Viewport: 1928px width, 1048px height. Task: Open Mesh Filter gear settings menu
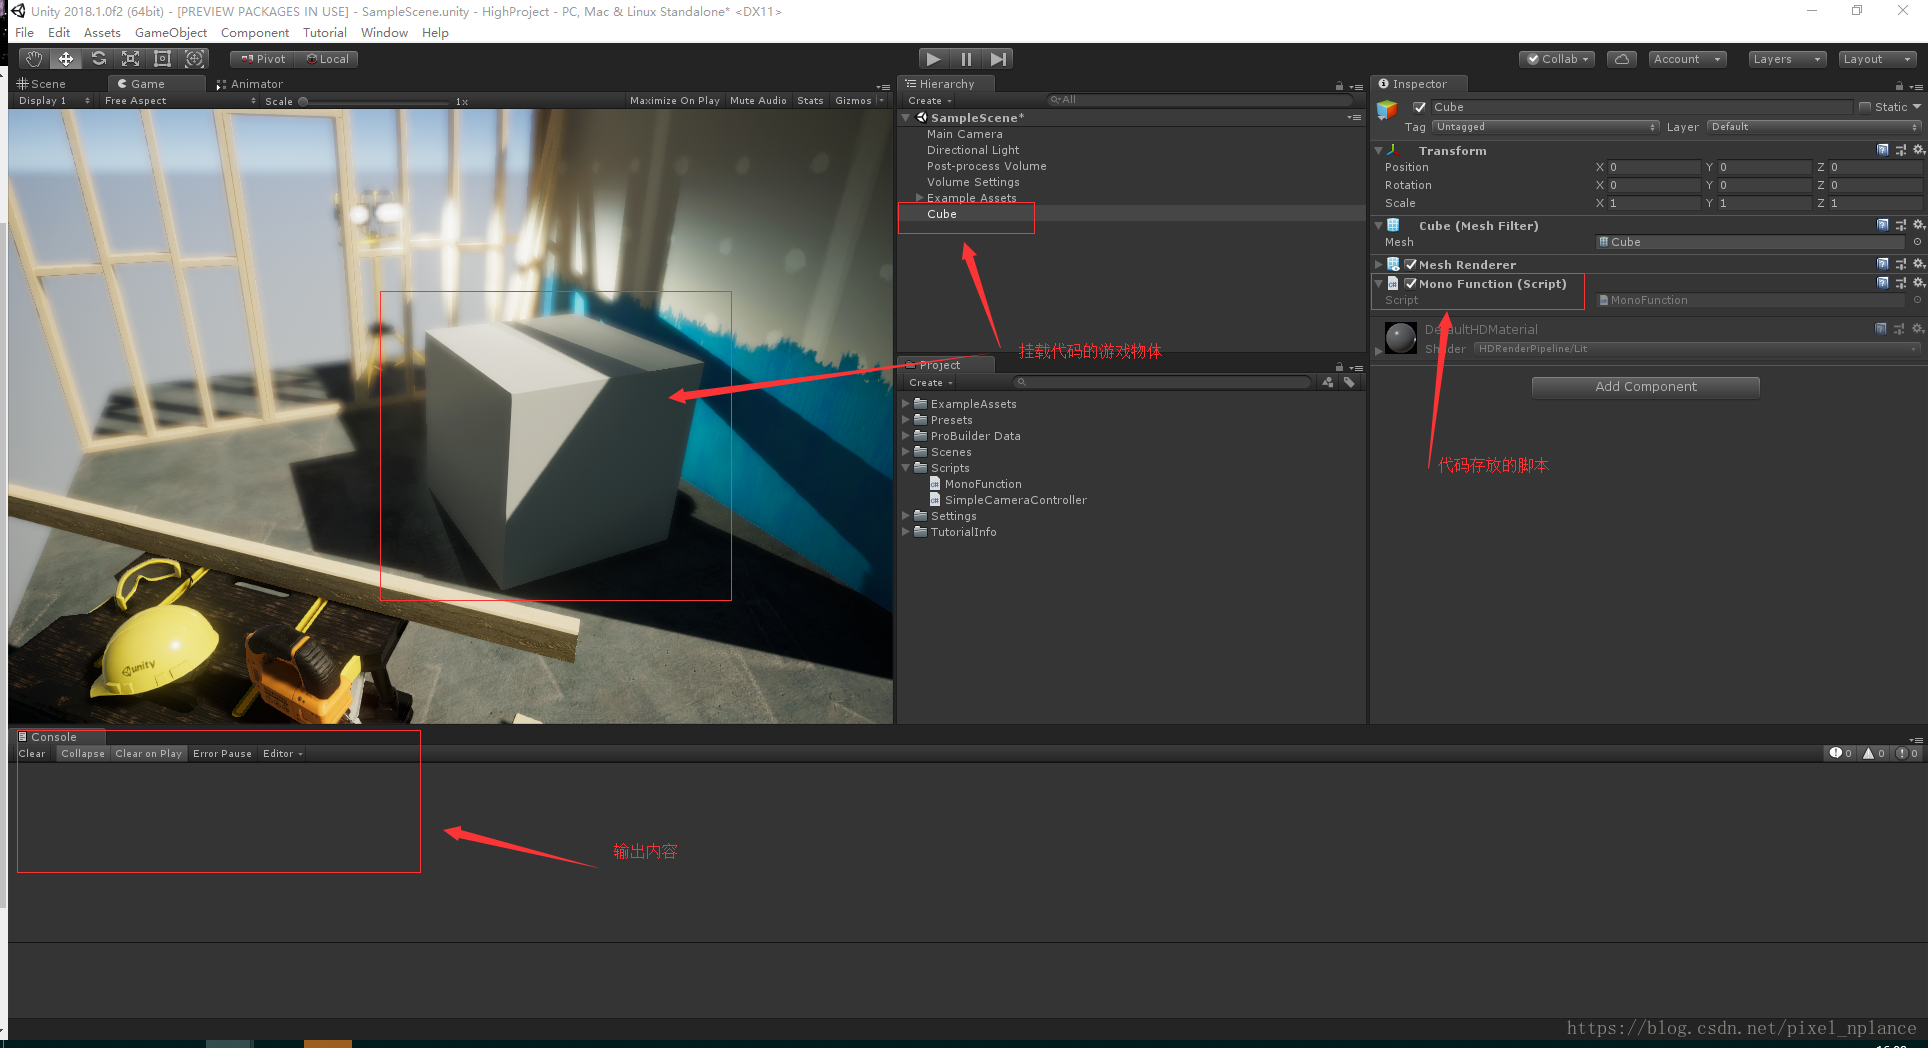1918,225
